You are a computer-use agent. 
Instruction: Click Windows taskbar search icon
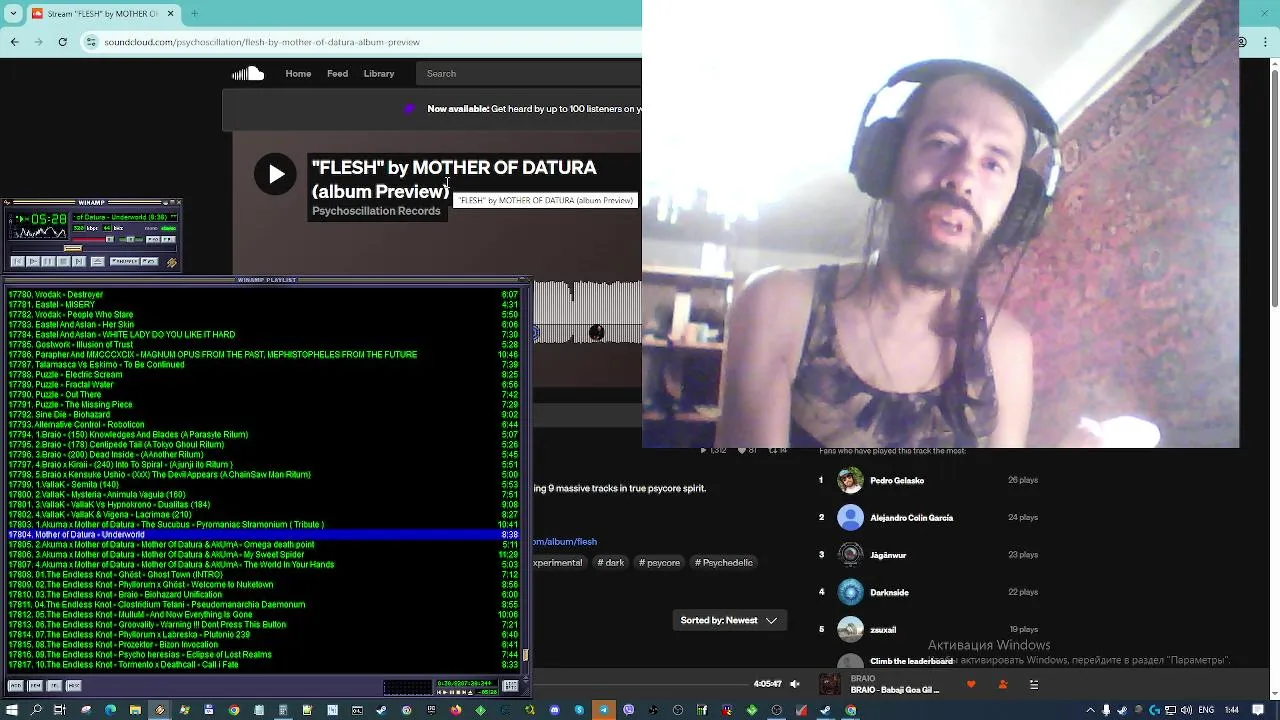point(36,710)
